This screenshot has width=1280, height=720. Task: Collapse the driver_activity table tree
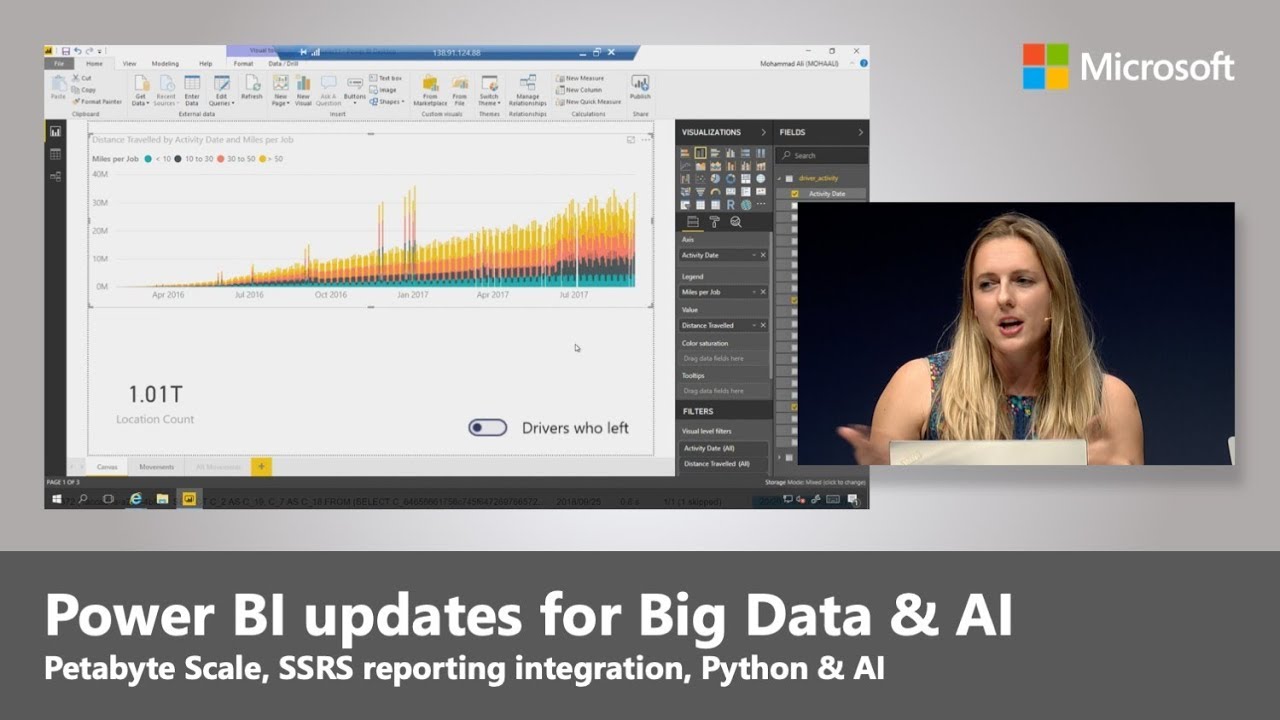click(780, 178)
